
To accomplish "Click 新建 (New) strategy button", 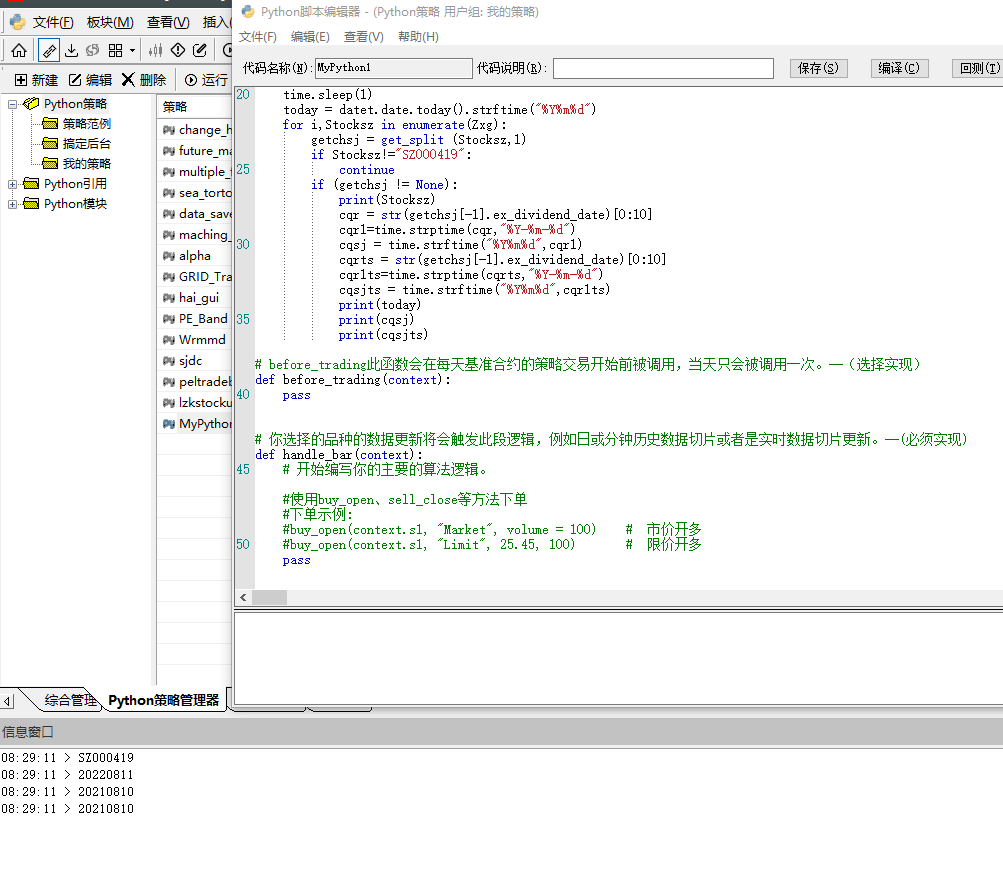I will [x=36, y=80].
